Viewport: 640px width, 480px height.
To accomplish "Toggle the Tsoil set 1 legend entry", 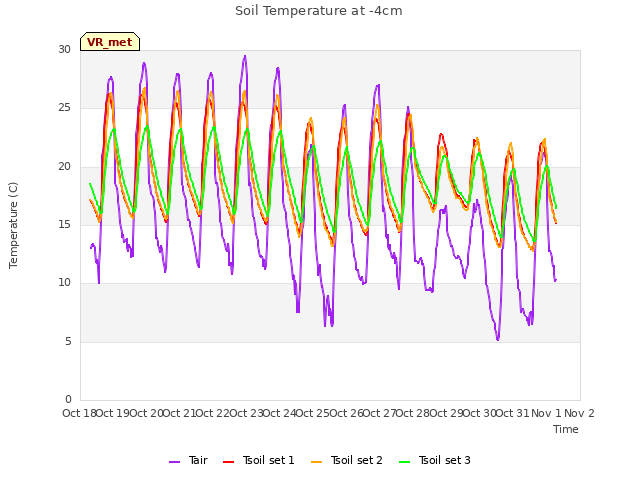I will [x=259, y=460].
